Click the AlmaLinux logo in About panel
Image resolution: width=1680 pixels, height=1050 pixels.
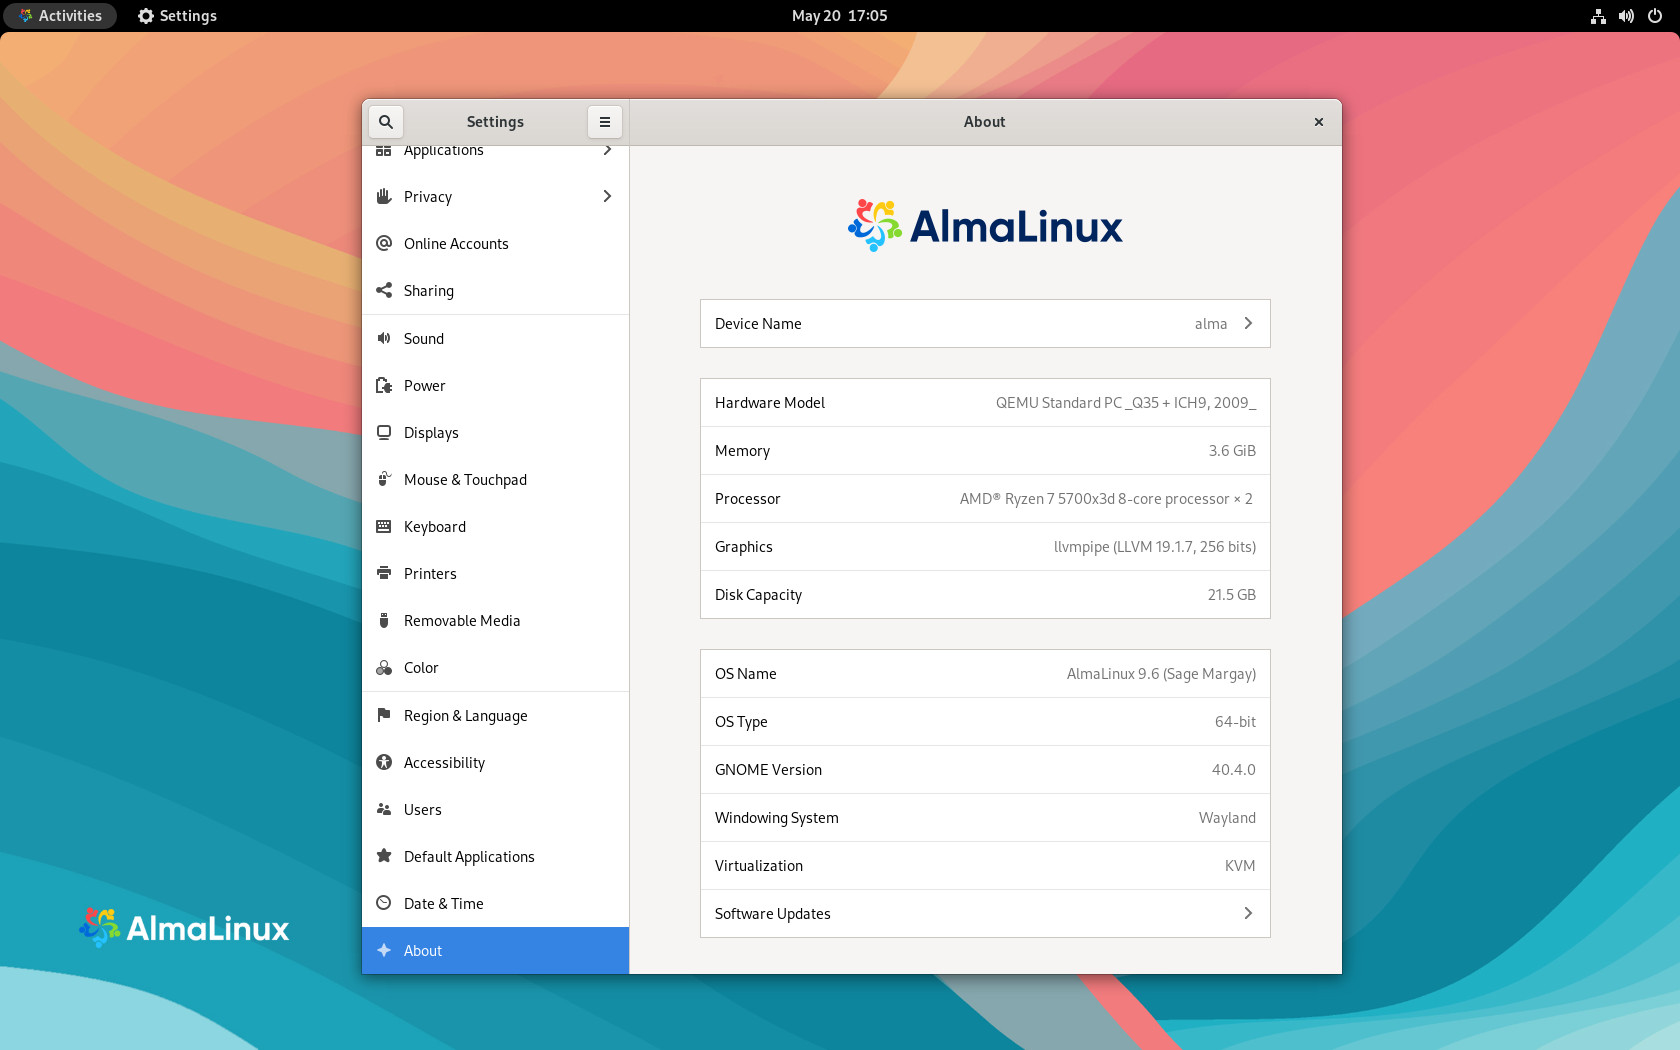[985, 225]
